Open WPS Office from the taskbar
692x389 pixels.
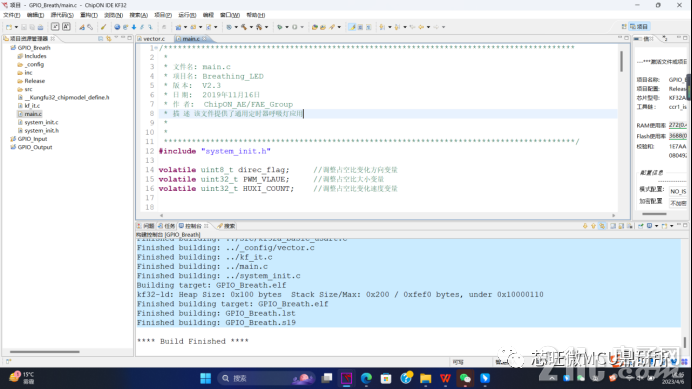click(x=445, y=378)
